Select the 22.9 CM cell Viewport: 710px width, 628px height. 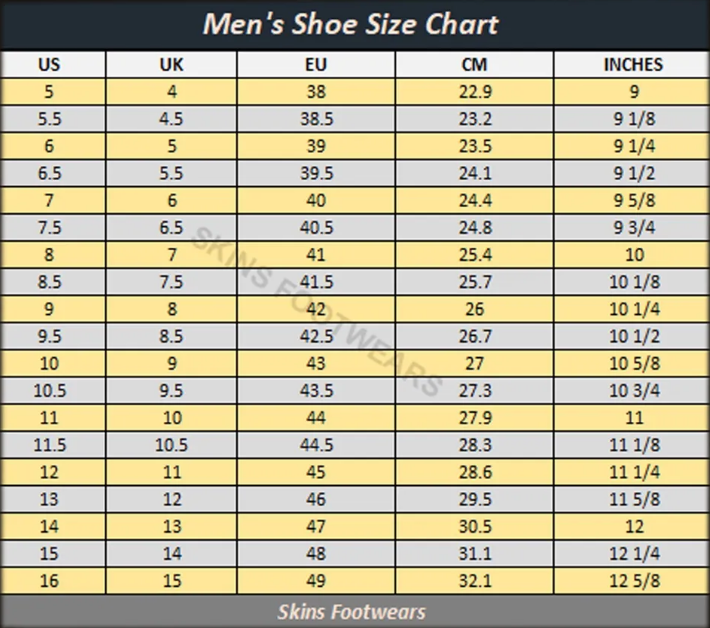click(474, 91)
